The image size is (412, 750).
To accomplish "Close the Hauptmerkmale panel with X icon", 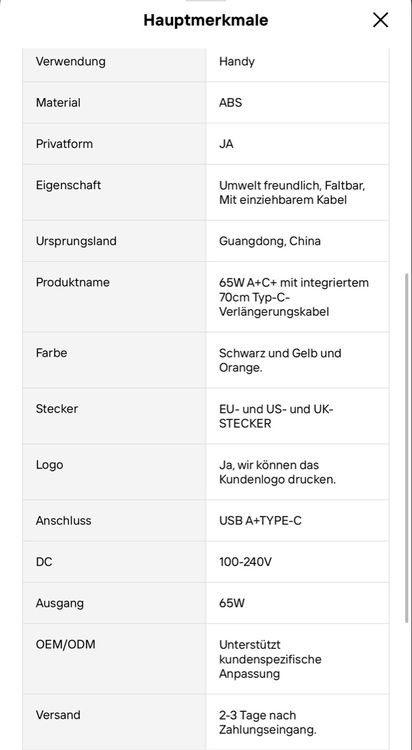I will click(380, 20).
